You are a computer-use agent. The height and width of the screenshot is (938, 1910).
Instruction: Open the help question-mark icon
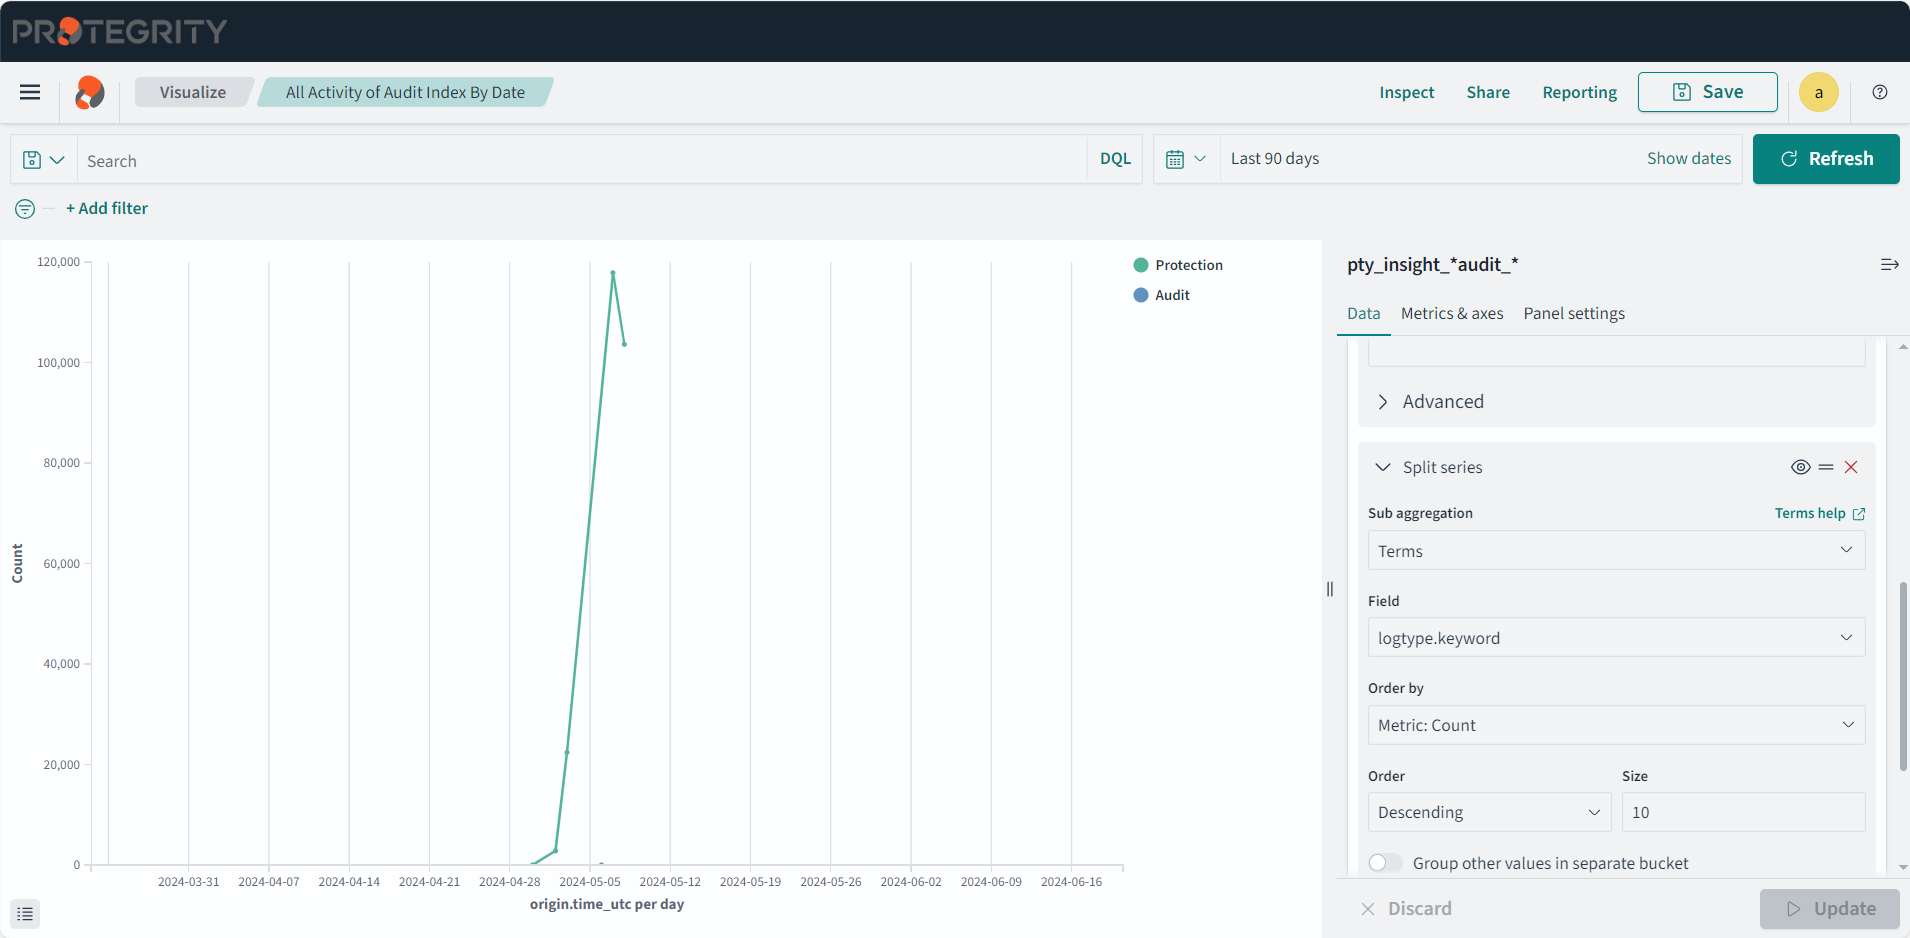(1880, 92)
